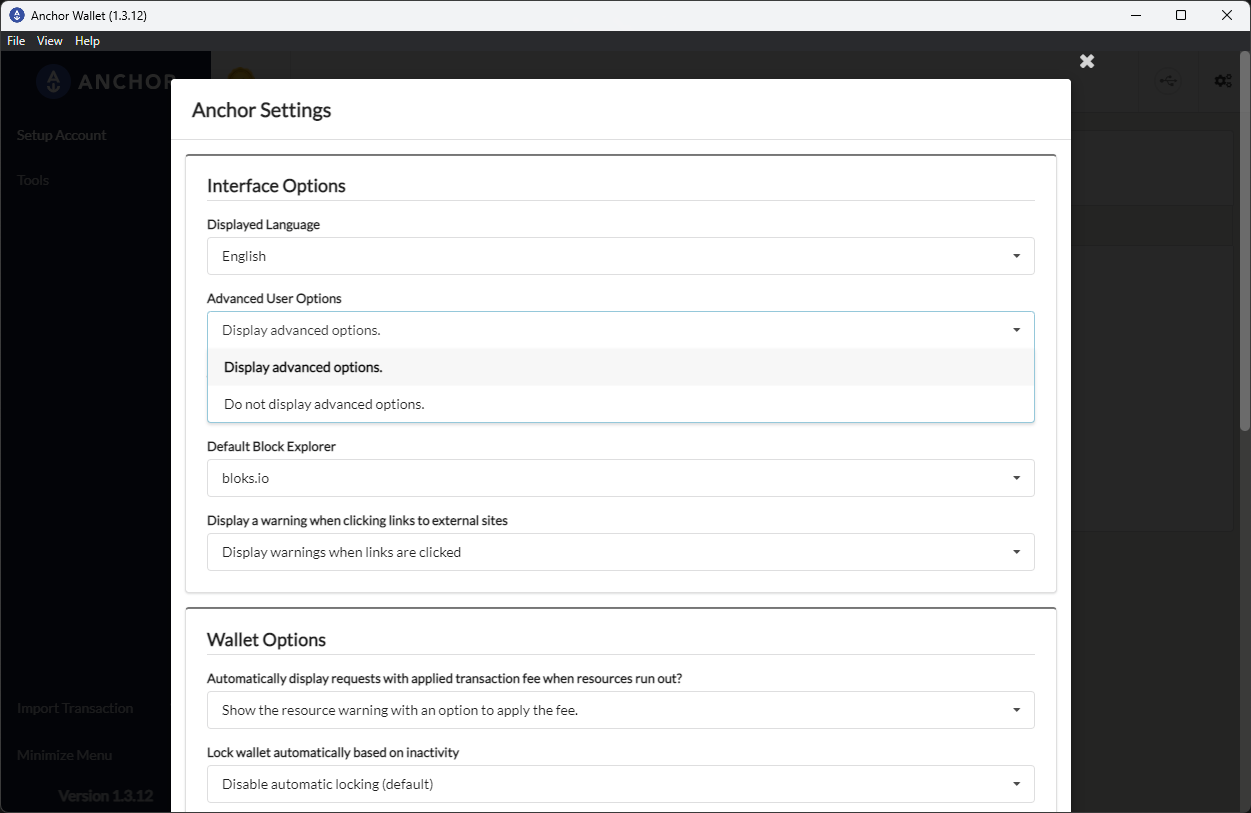Open the File menu

[15, 40]
